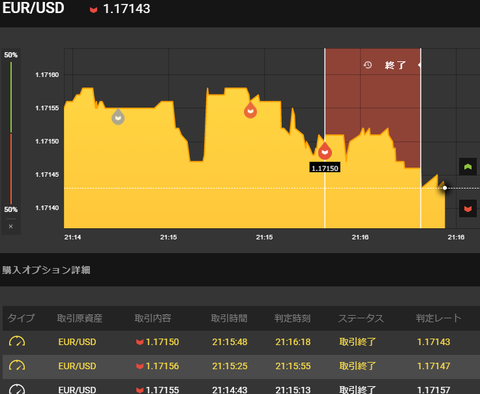Screen dimensions: 480x394
Task: Click the EUR/USD title at top
Action: tap(33, 8)
